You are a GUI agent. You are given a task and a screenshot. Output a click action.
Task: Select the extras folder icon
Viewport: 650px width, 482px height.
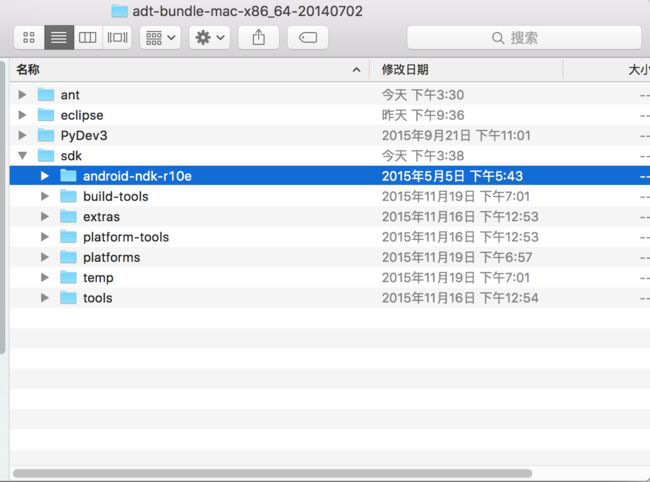[x=68, y=216]
